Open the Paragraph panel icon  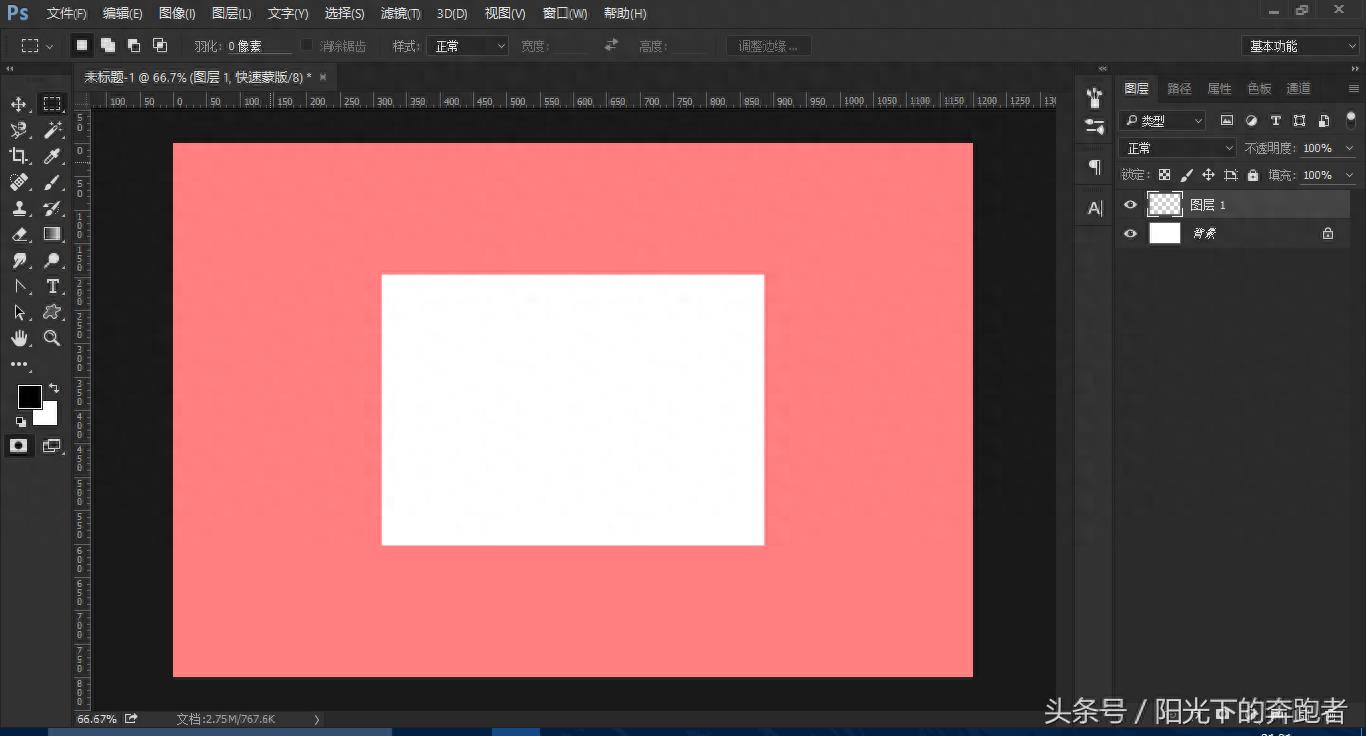1094,167
